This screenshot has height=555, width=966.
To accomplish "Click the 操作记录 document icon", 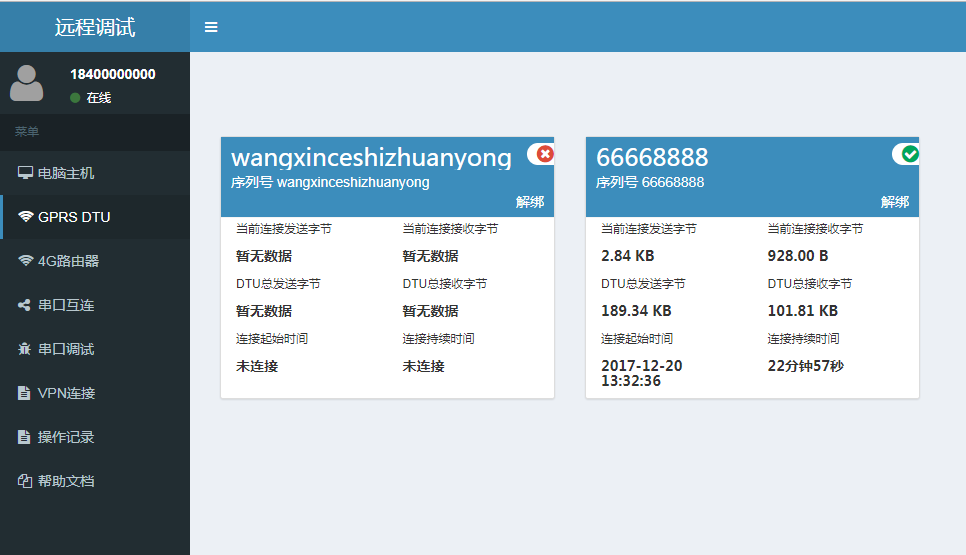I will pos(25,437).
